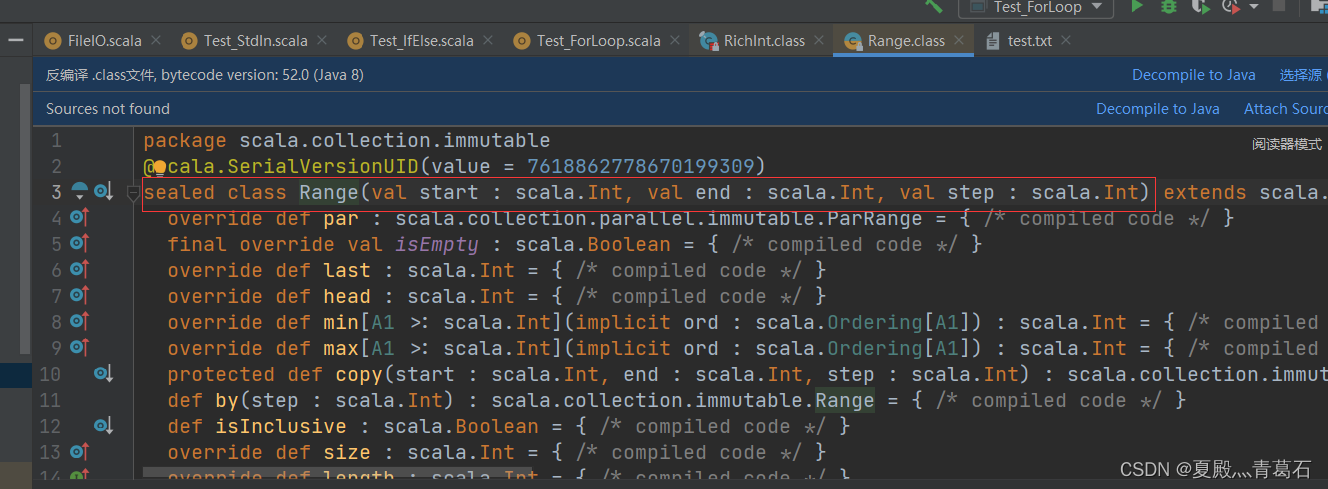Click 'package' keyword on line 1

click(185, 141)
